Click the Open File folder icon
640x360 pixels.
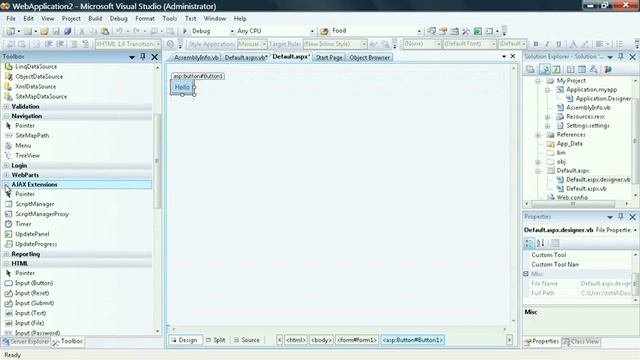click(44, 31)
